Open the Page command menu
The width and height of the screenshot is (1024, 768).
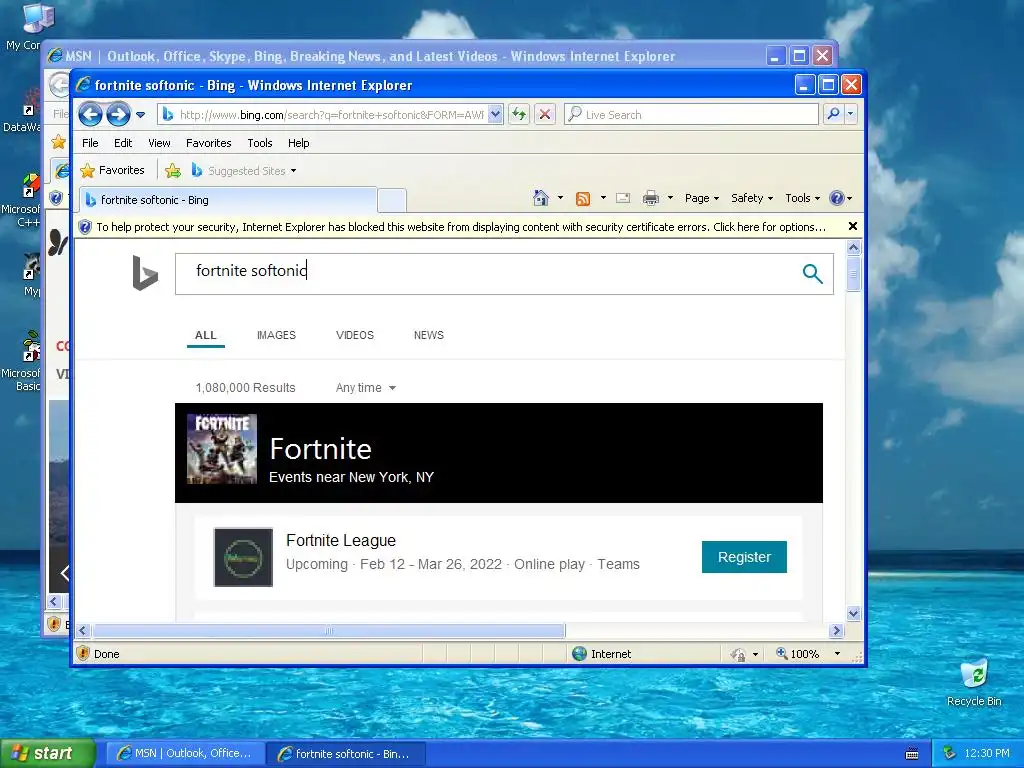[x=701, y=198]
